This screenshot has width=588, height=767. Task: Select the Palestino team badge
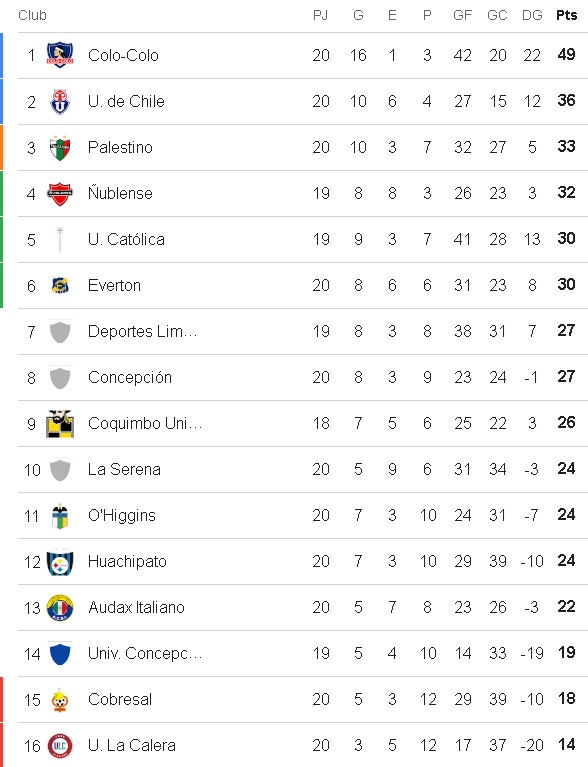60,147
